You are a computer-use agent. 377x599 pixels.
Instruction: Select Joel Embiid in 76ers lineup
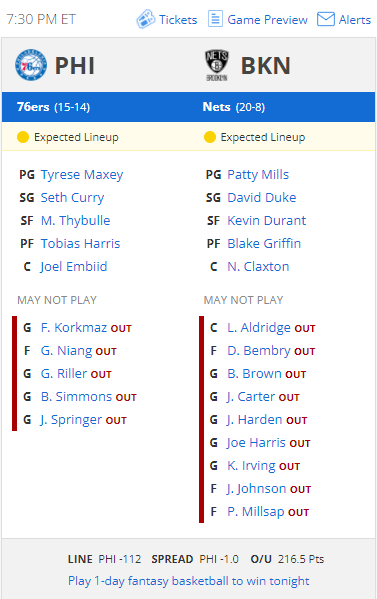coord(74,267)
